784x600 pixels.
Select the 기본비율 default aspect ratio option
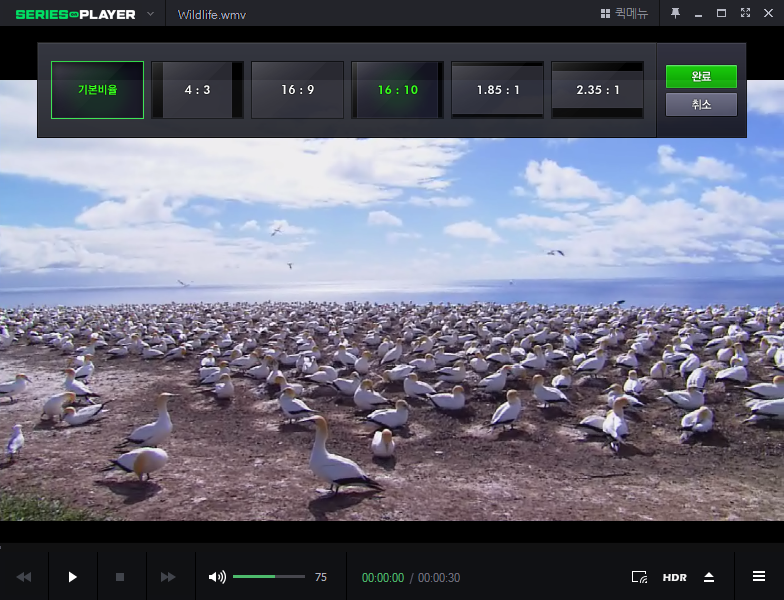click(x=98, y=90)
